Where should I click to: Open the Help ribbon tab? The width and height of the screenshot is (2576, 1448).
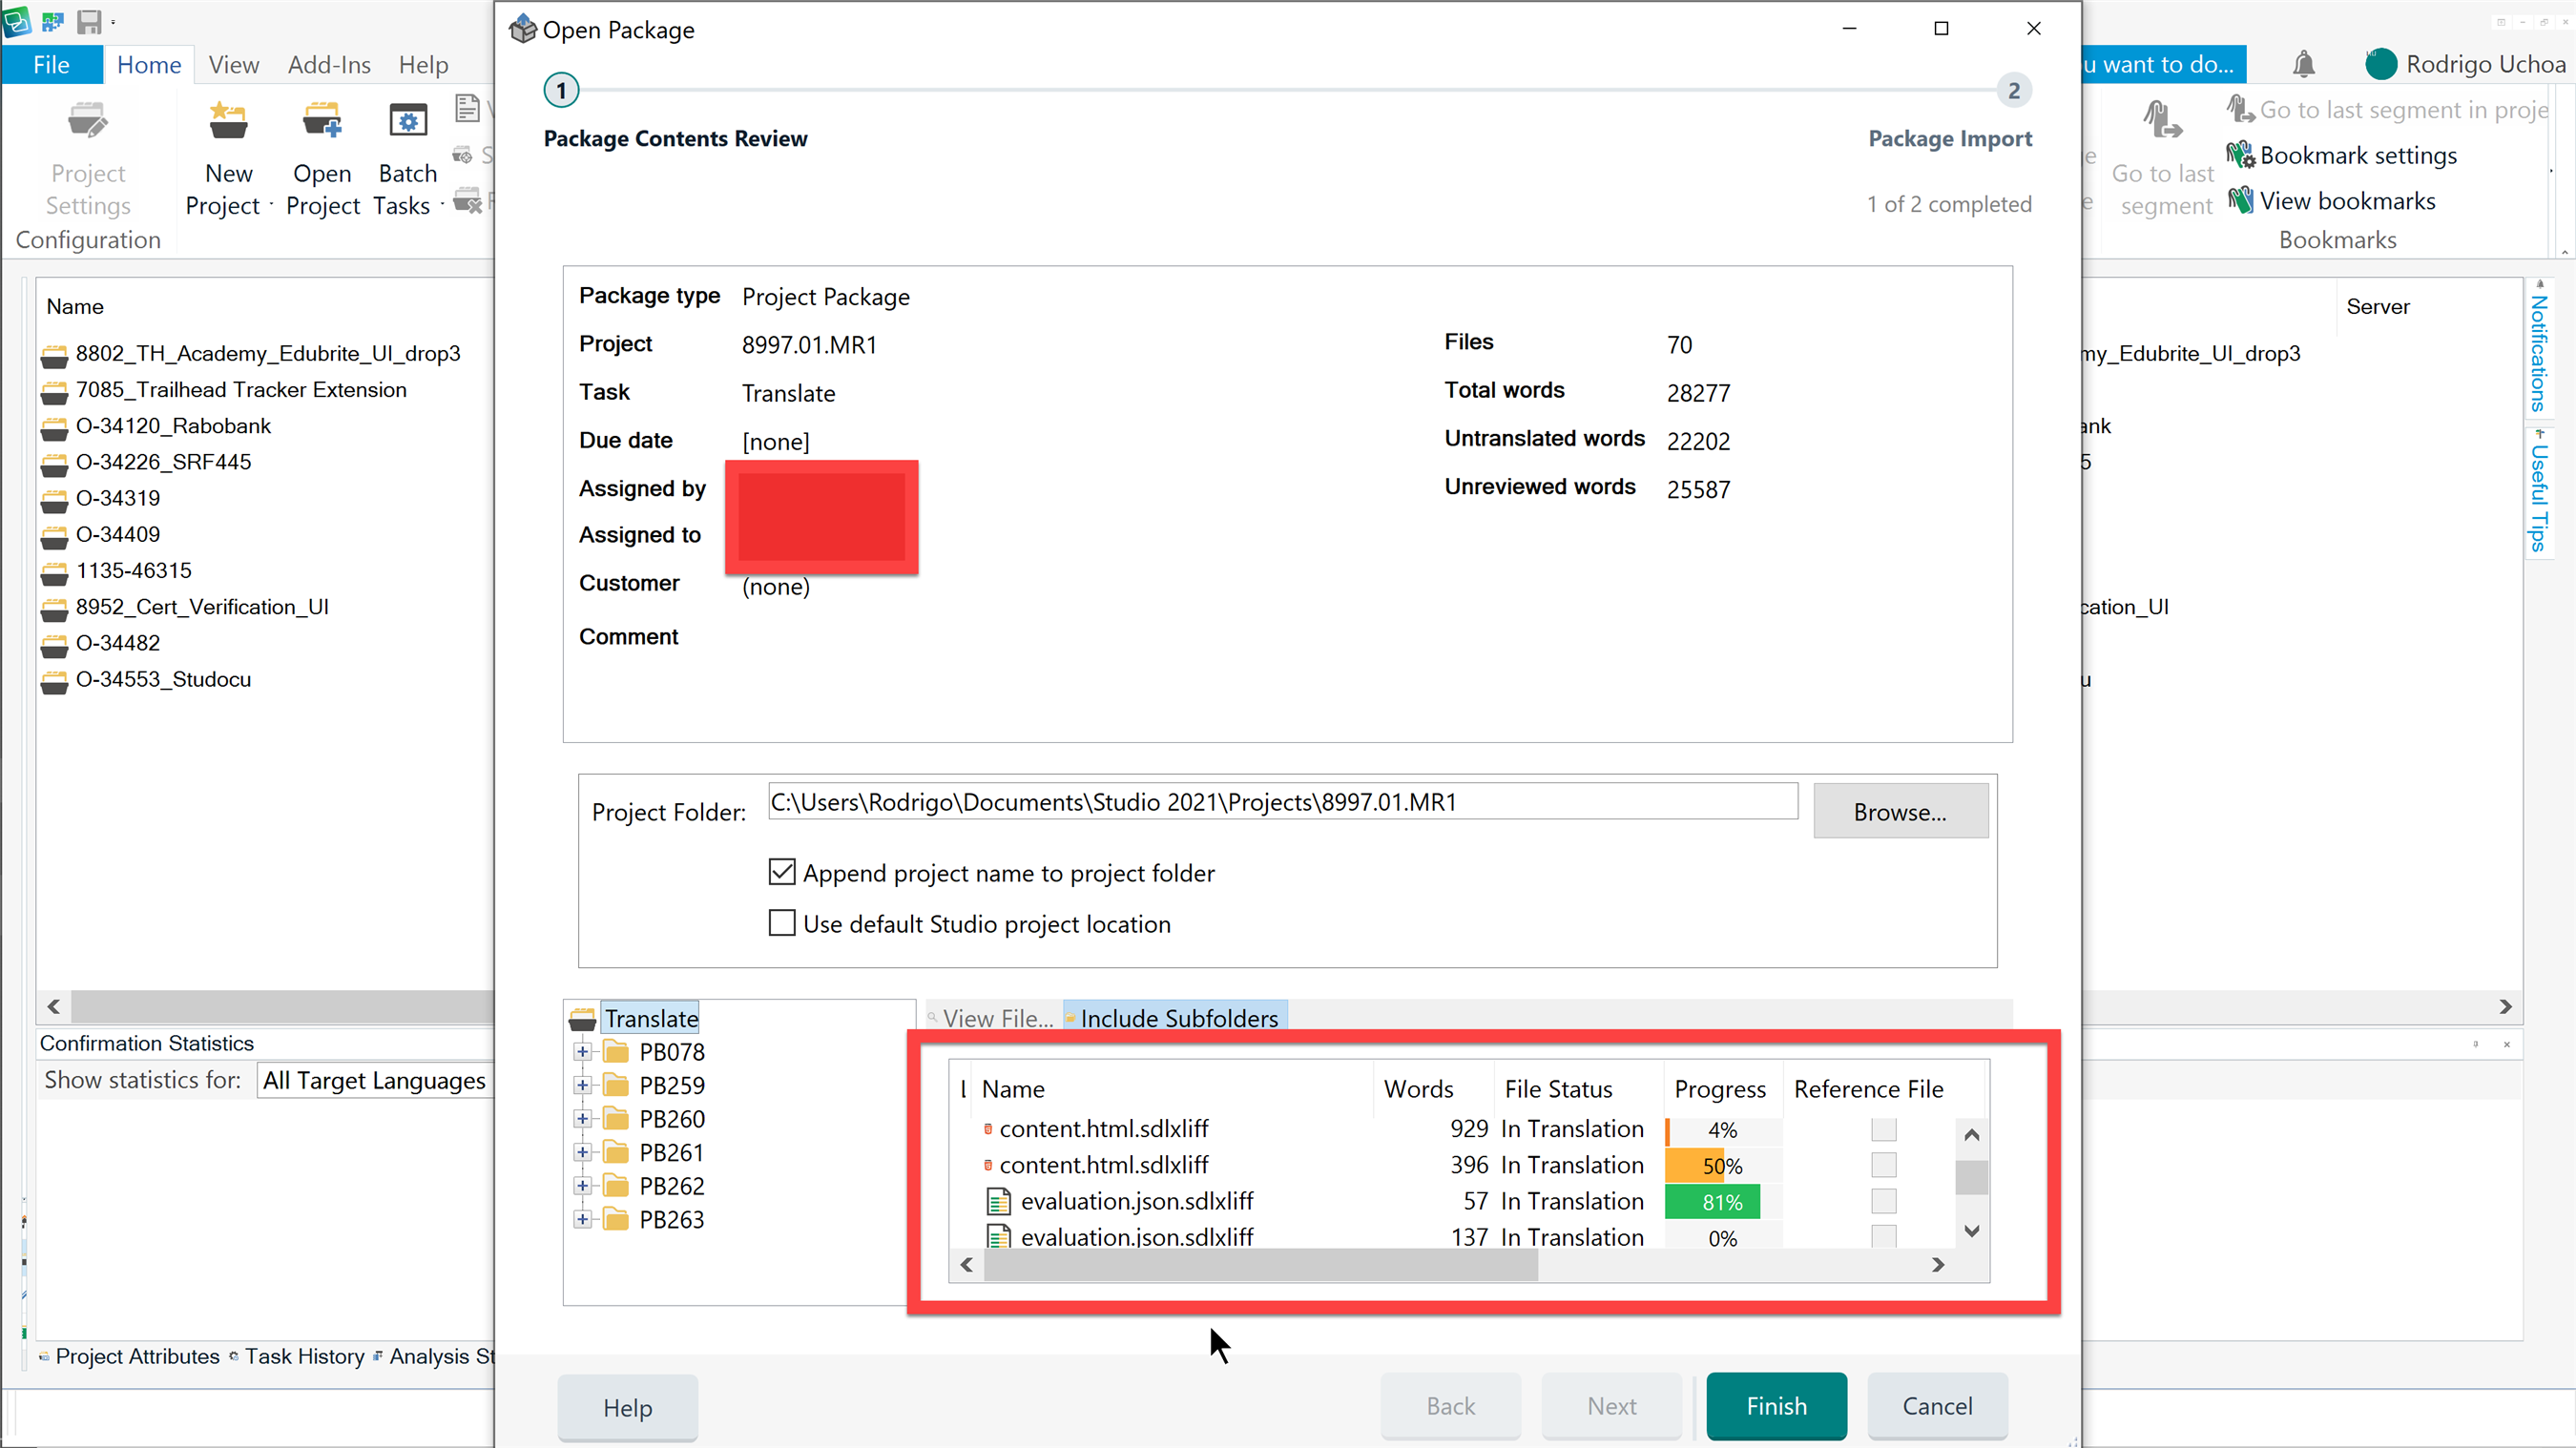(x=423, y=65)
